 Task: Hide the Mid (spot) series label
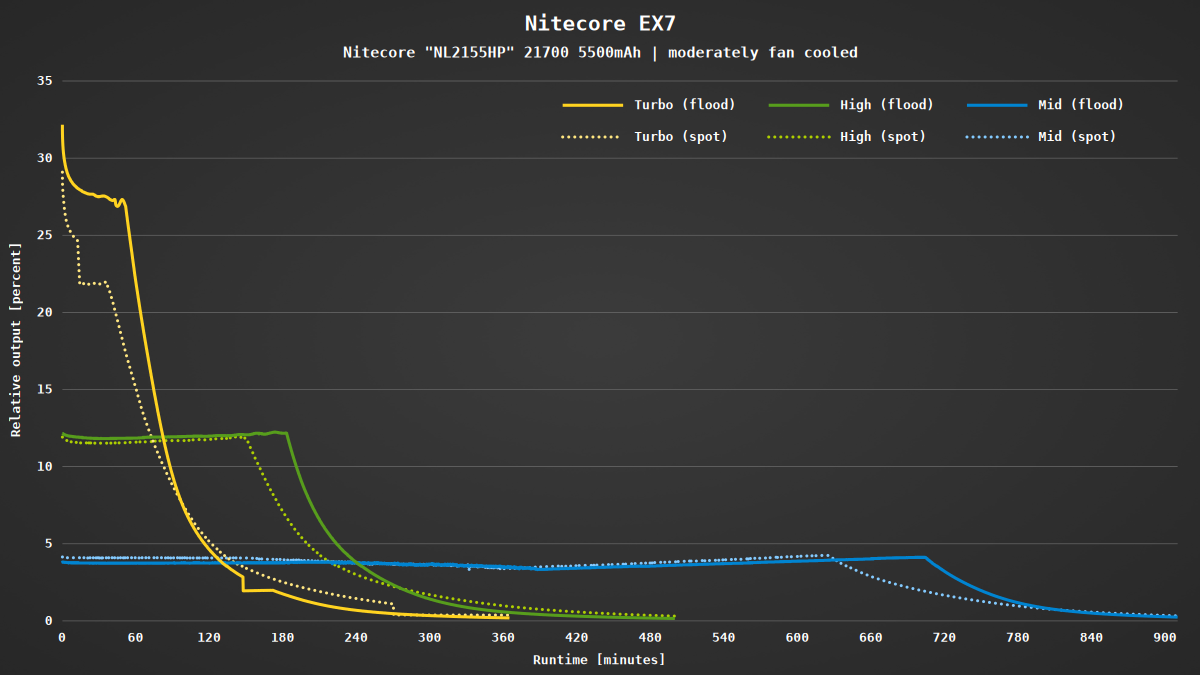(x=1076, y=137)
